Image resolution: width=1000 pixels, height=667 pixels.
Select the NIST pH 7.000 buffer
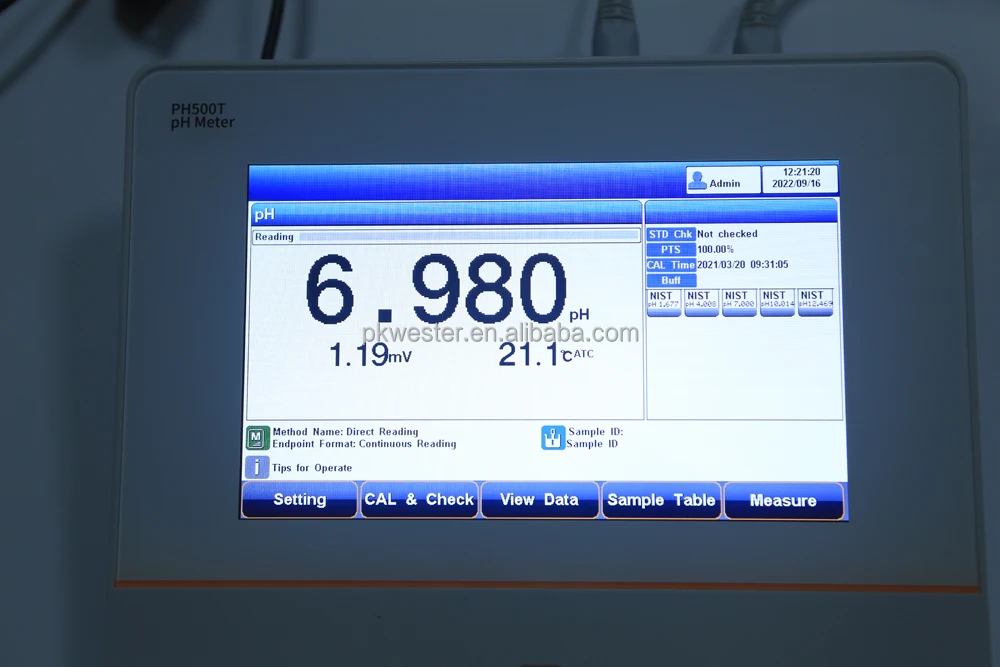pos(739,302)
